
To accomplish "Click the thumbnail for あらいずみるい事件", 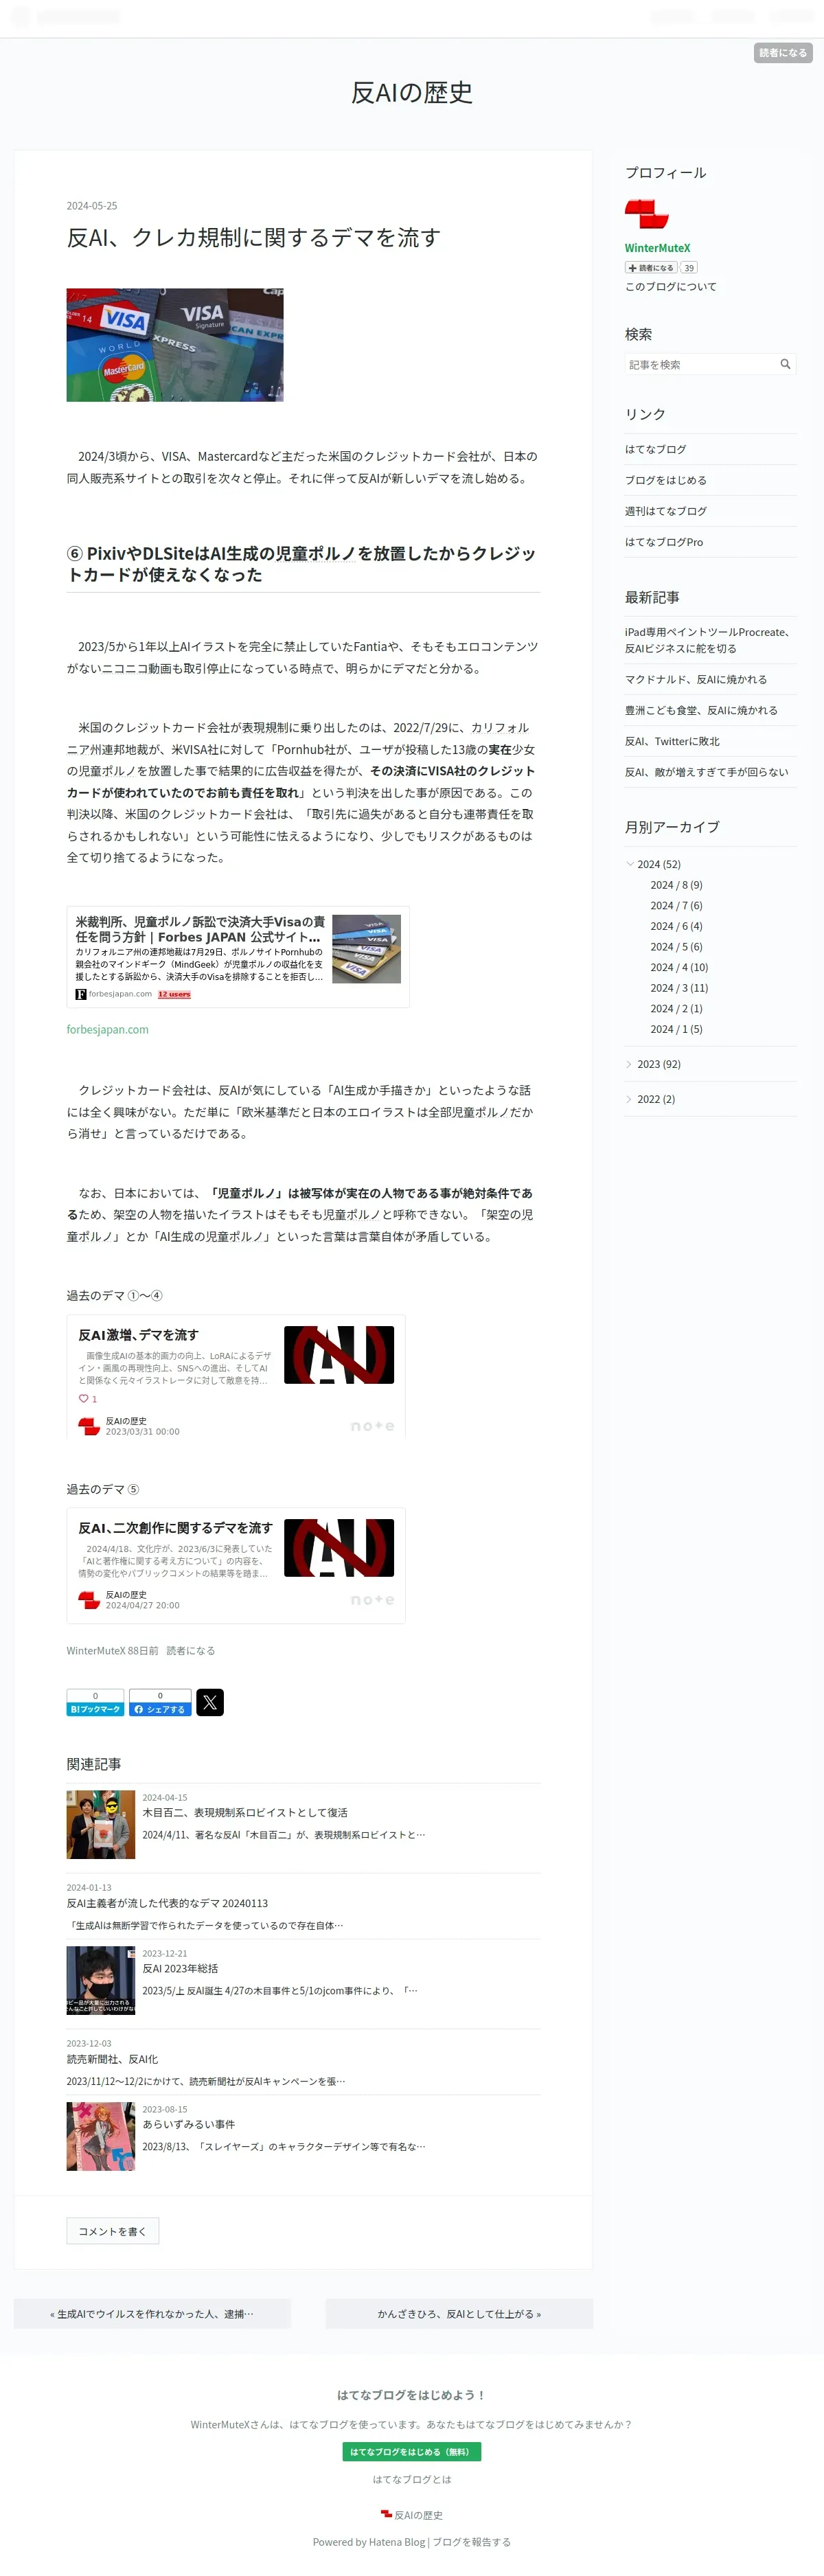I will click(101, 2136).
